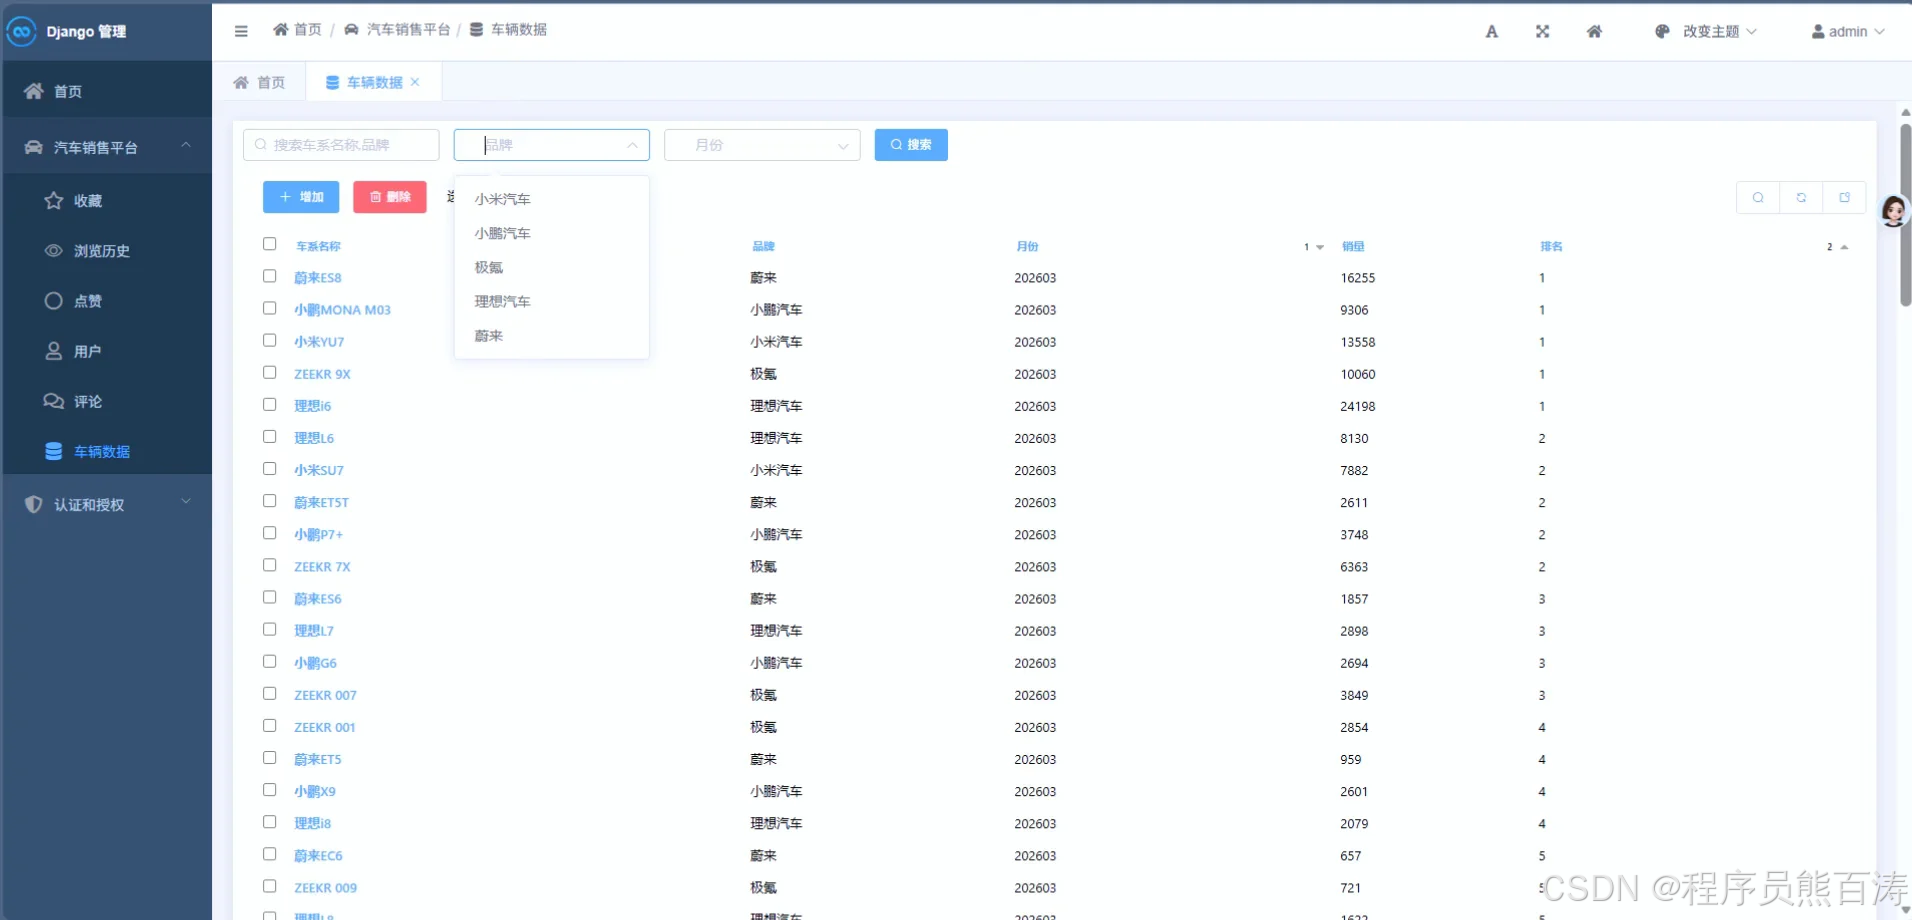Check the box for 小鹏MONA M03 row
The height and width of the screenshot is (920, 1912).
pos(269,308)
